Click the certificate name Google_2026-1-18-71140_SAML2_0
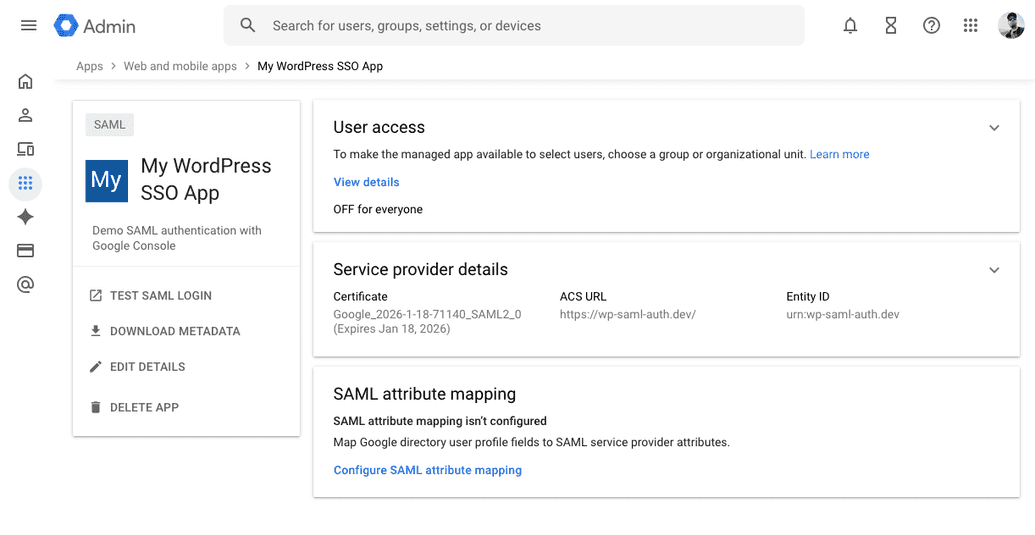The height and width of the screenshot is (535, 1035). tap(427, 314)
